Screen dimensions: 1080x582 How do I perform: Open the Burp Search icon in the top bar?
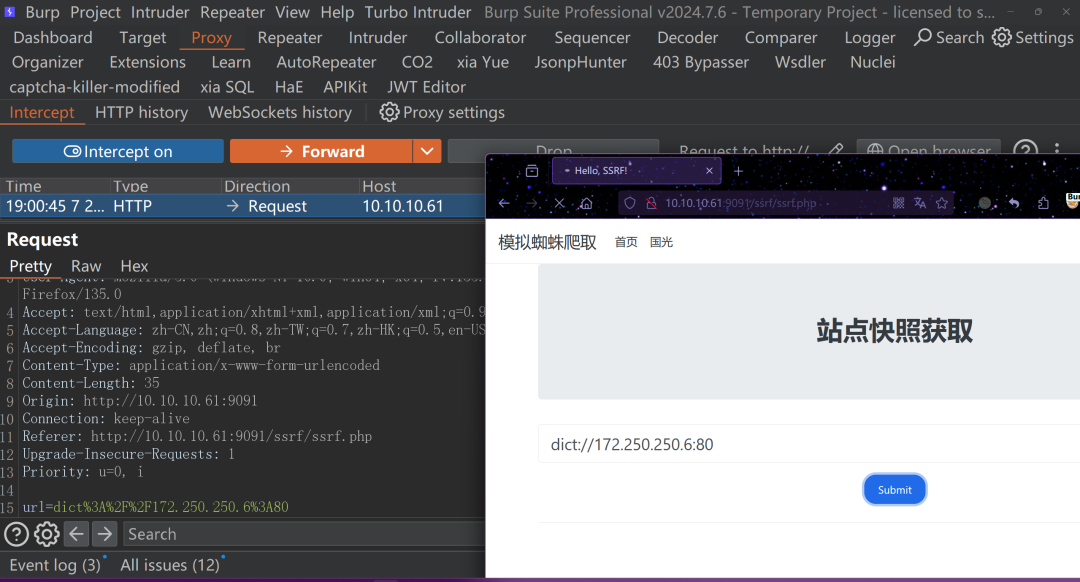coord(949,37)
